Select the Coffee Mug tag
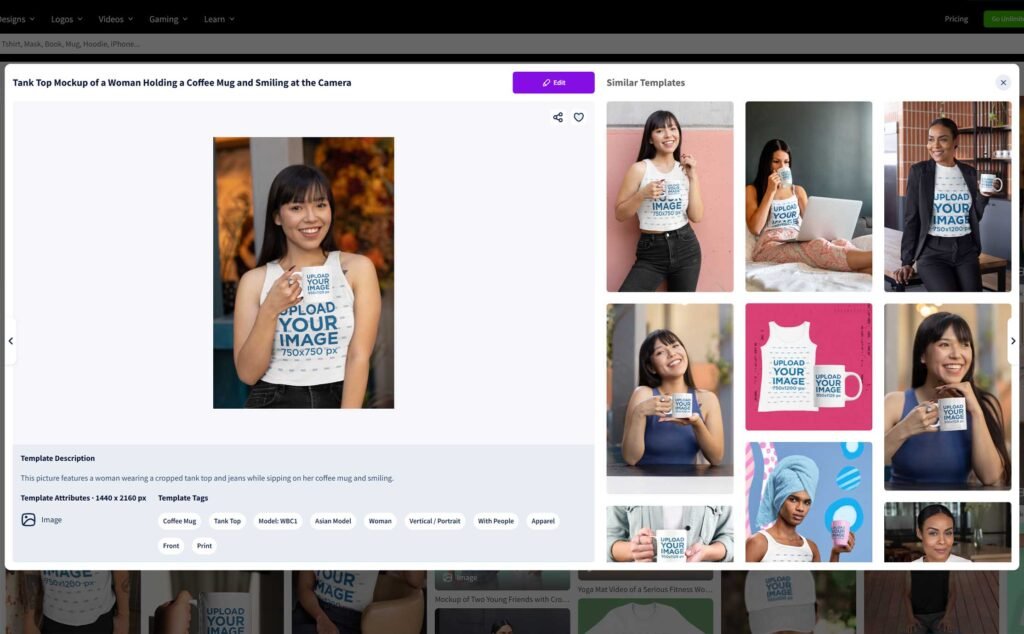Screen dimensions: 1024x634 pyautogui.click(x=180, y=521)
